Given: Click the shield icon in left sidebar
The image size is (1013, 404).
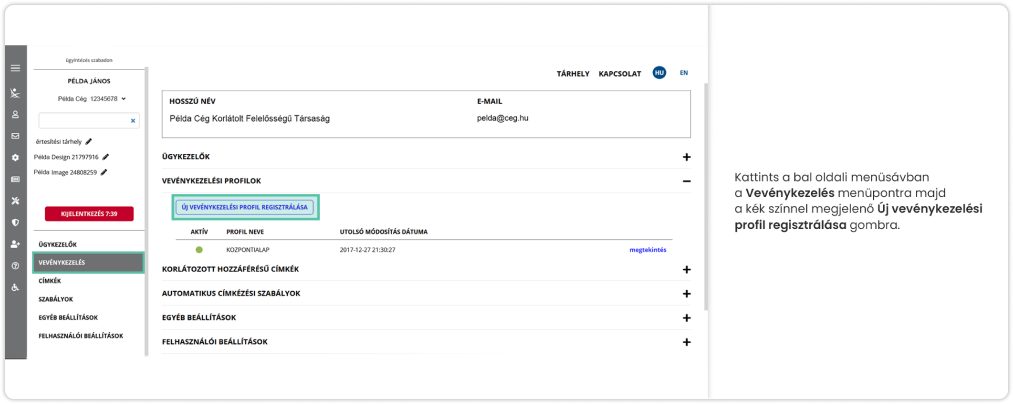Looking at the screenshot, I should click(x=15, y=222).
